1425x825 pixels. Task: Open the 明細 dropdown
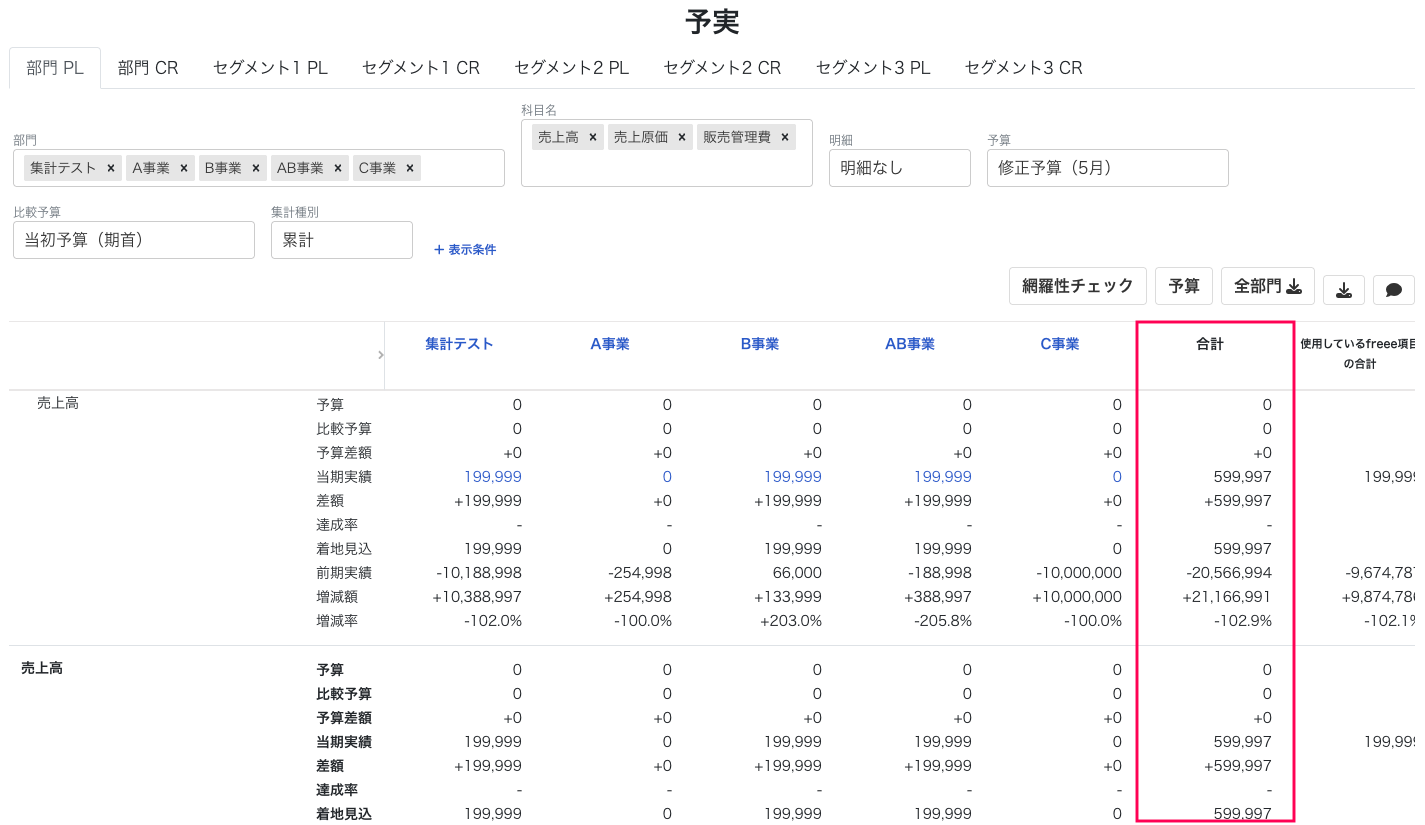(x=900, y=168)
